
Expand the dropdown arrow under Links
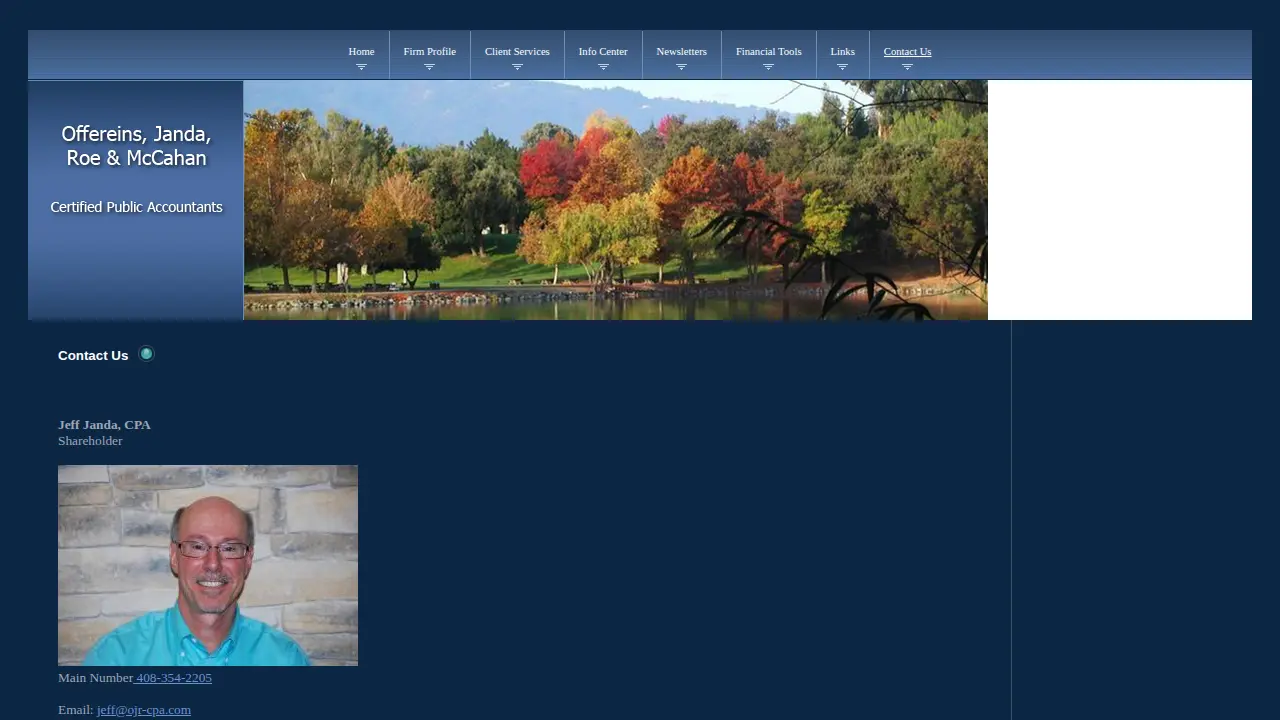[x=842, y=67]
